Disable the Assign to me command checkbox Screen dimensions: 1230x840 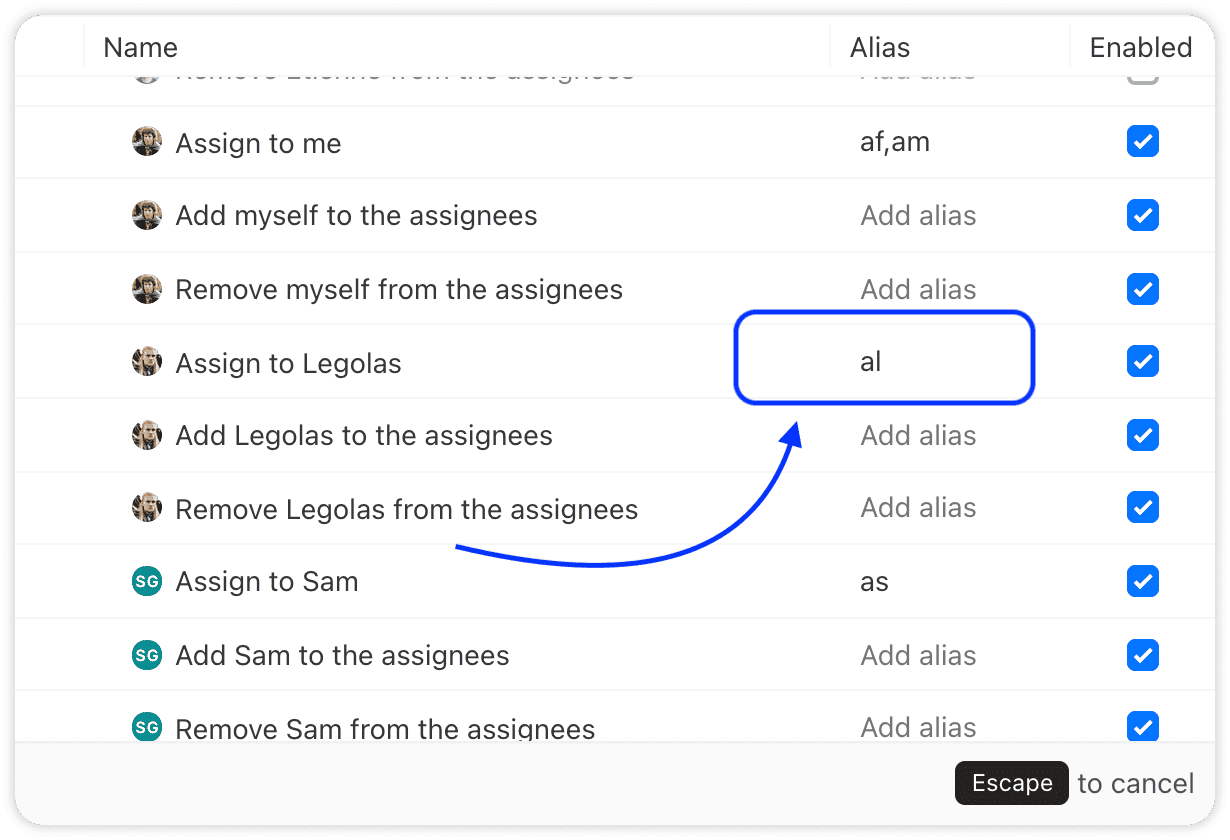1142,142
